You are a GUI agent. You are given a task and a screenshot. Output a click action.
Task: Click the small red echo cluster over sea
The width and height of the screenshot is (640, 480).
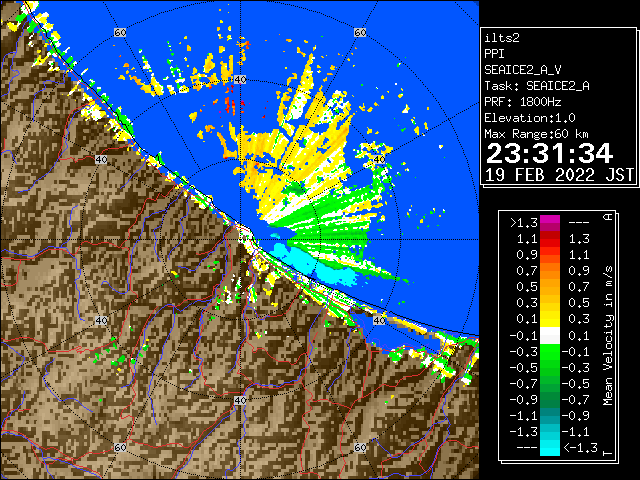click(x=231, y=105)
